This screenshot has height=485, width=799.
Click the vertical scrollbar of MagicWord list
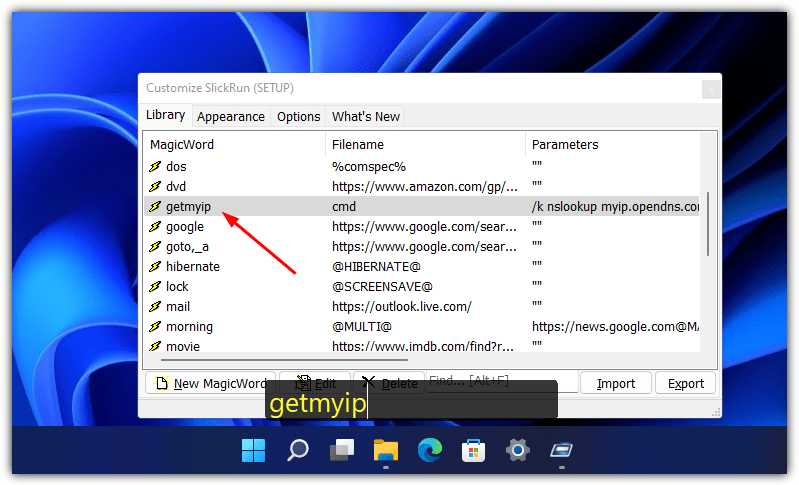point(708,224)
